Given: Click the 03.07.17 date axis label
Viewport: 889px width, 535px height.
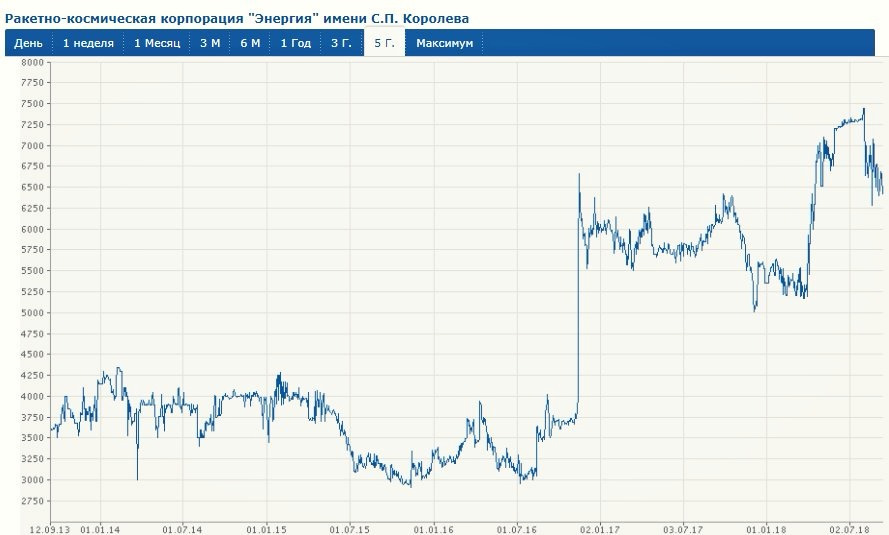Looking at the screenshot, I should (x=683, y=530).
